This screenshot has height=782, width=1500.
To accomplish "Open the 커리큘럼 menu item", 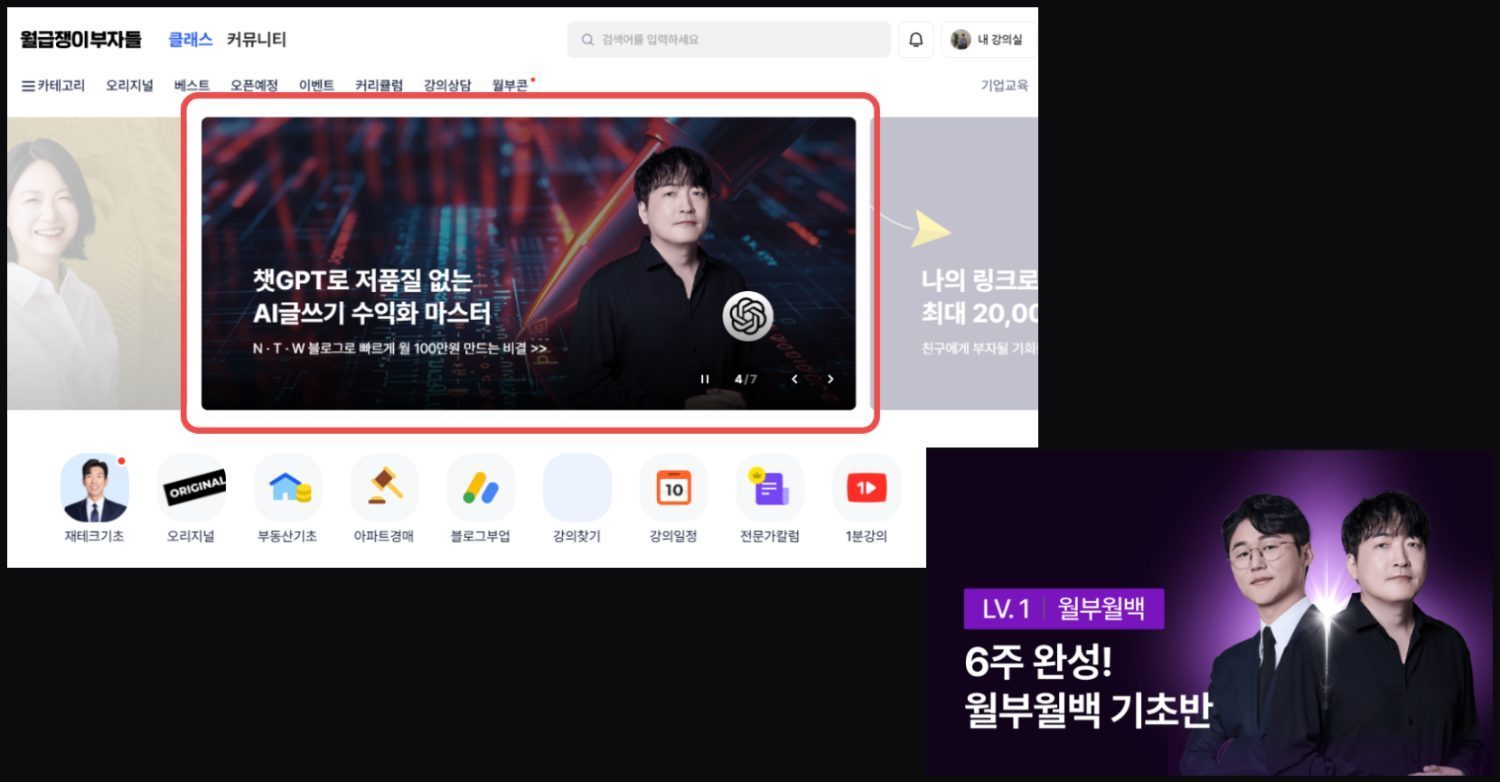I will click(x=379, y=86).
